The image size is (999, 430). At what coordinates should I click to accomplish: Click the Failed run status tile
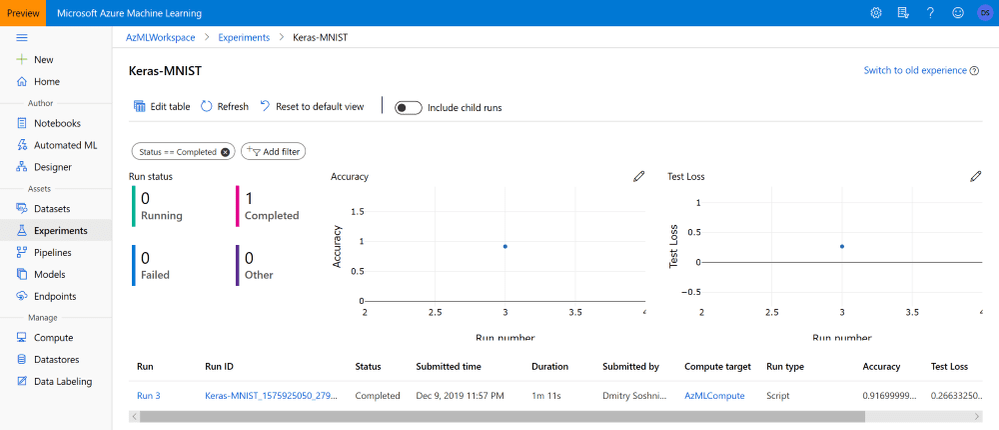(152, 266)
